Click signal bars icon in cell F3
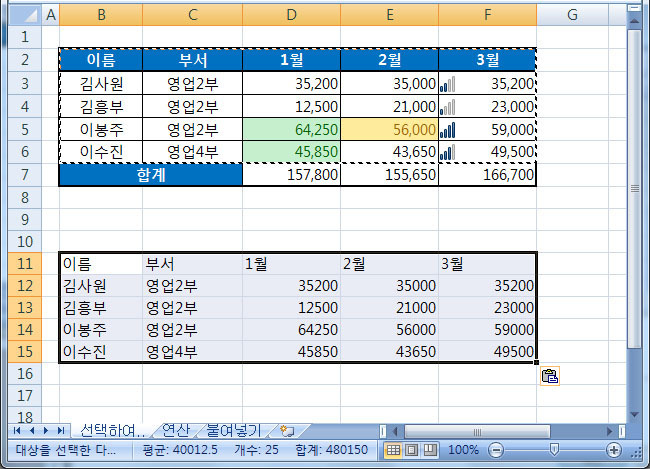This screenshot has width=650, height=469. click(x=447, y=84)
